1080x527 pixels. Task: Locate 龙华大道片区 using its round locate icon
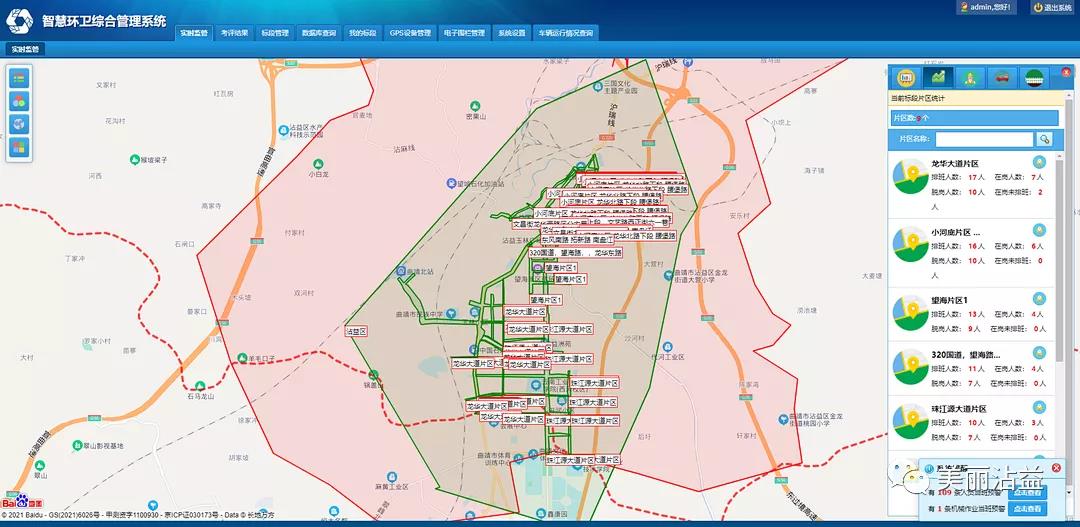click(1039, 162)
